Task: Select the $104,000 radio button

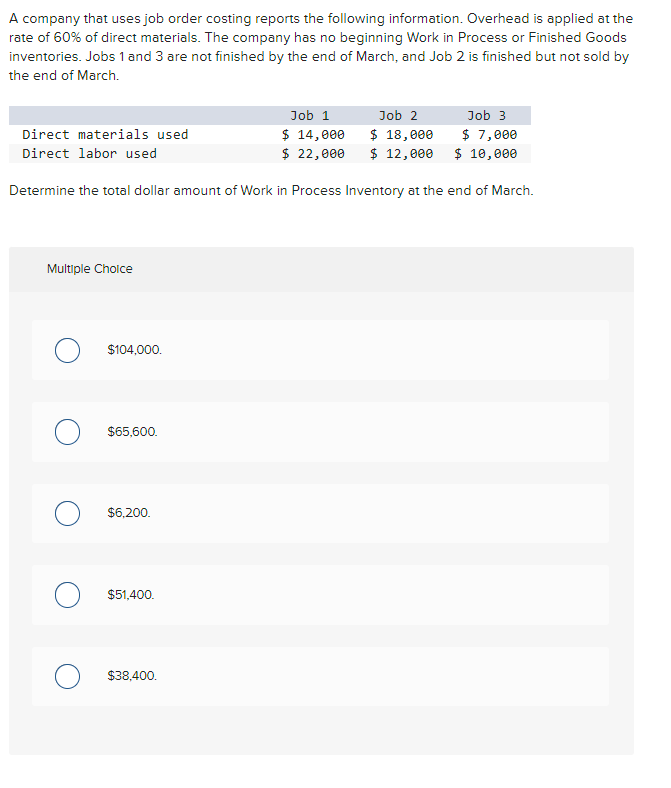Action: [67, 350]
